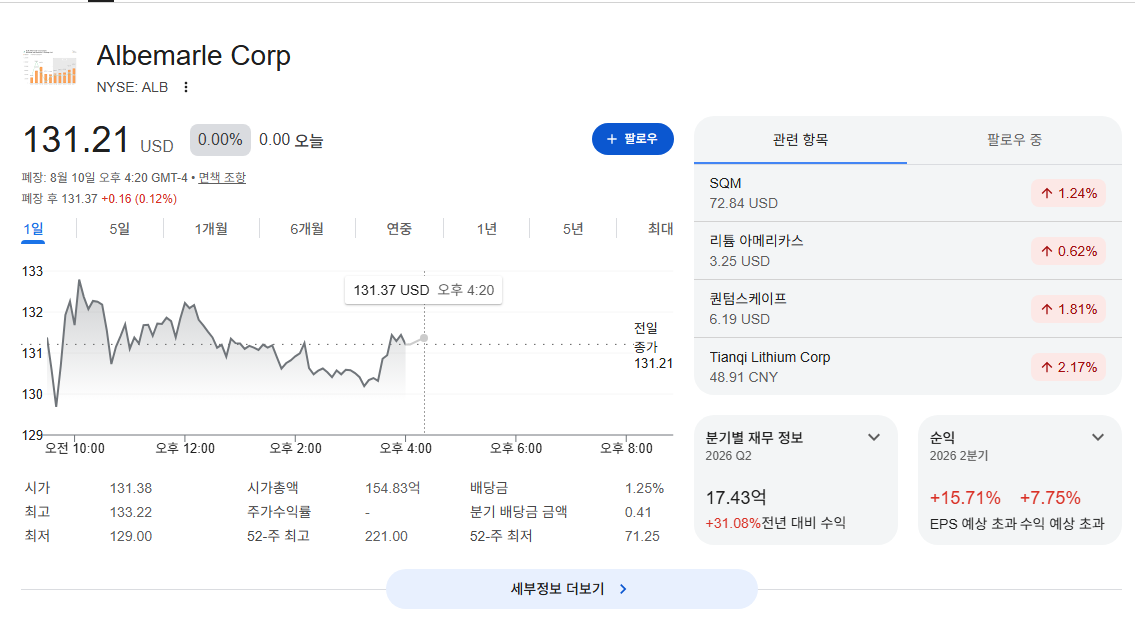
Task: Switch to the 팔로우 중 tab
Action: 1014,140
